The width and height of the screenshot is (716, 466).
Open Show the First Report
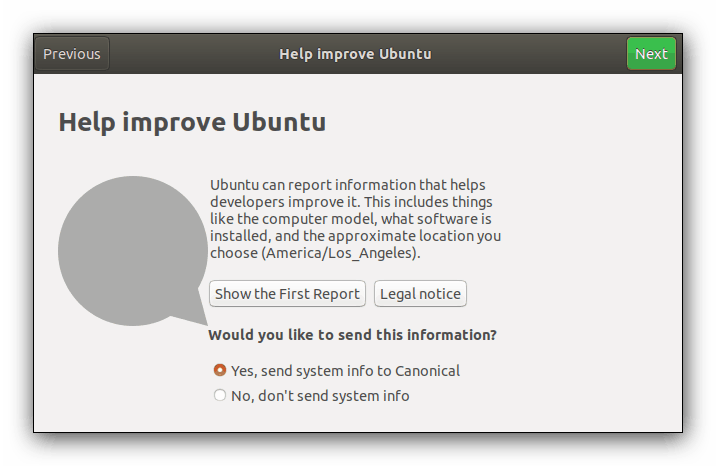(x=287, y=294)
